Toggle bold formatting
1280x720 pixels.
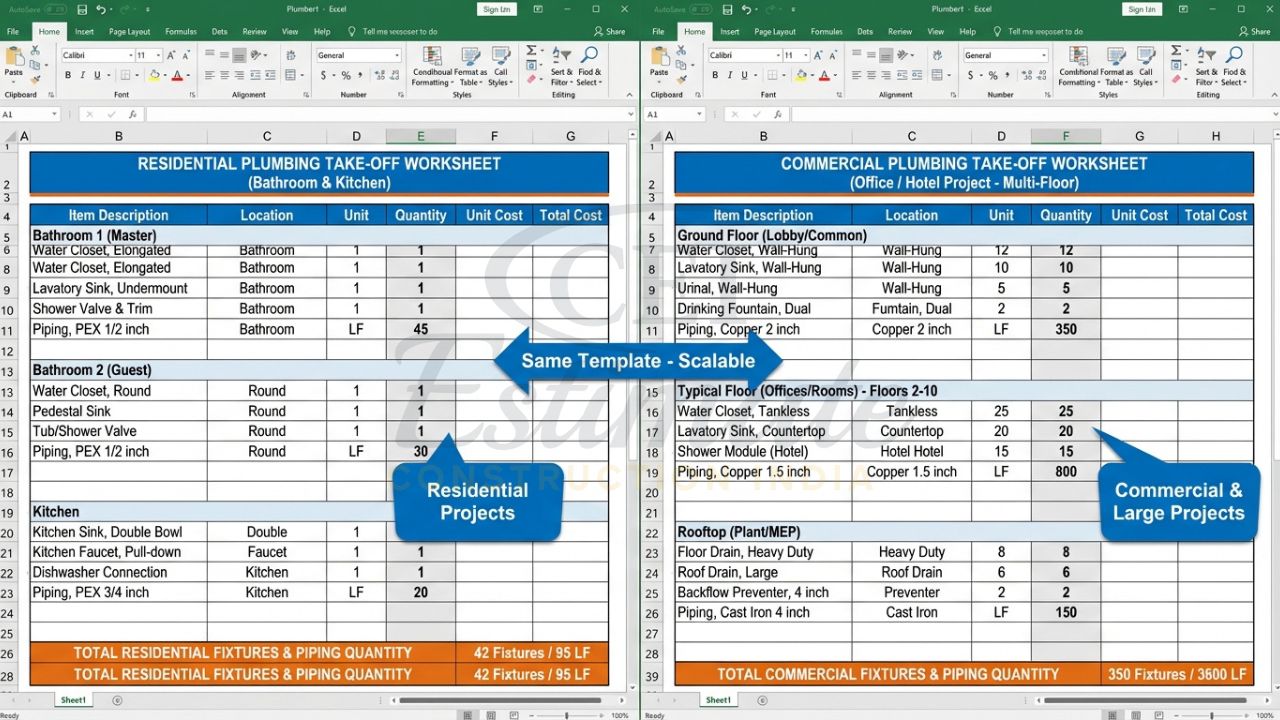click(x=66, y=74)
